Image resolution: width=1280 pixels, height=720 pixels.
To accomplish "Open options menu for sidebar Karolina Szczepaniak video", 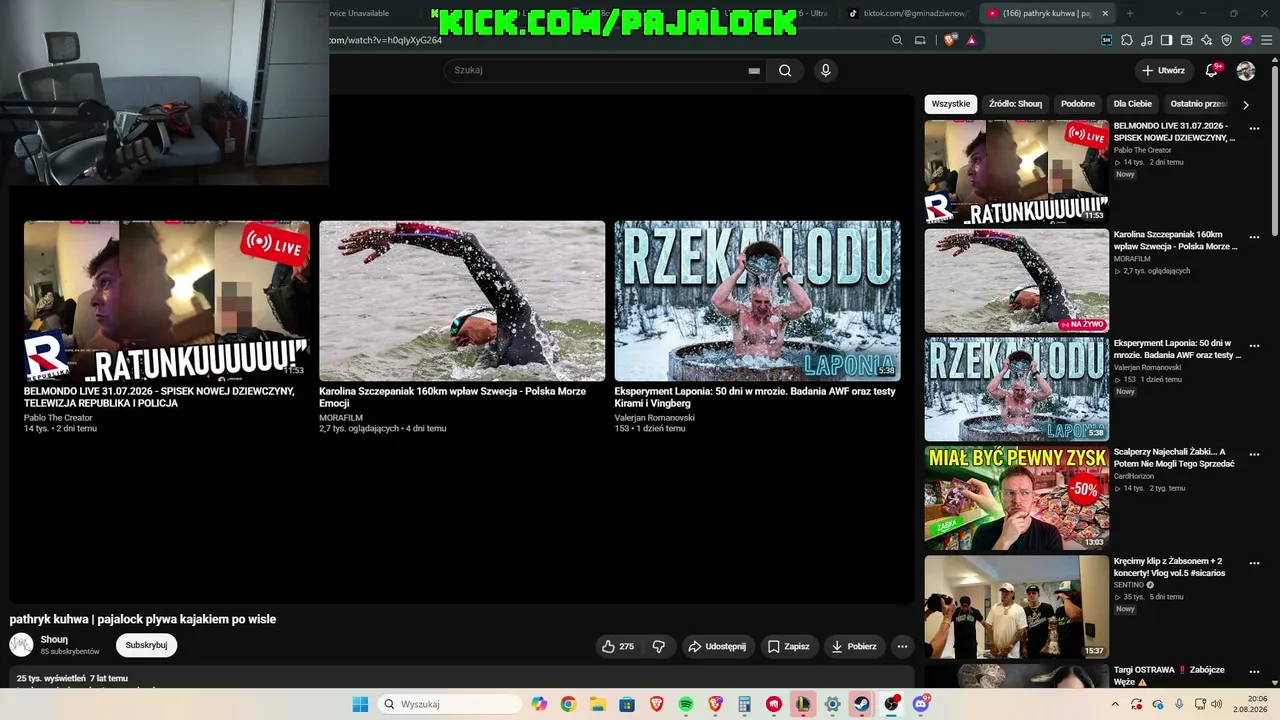I will tap(1254, 238).
